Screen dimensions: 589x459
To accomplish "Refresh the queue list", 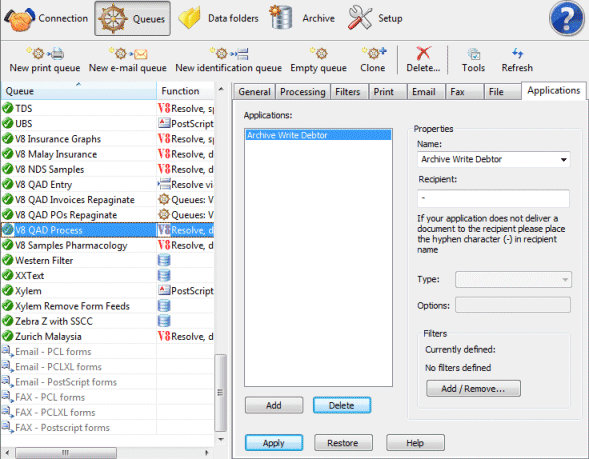I will tap(517, 60).
